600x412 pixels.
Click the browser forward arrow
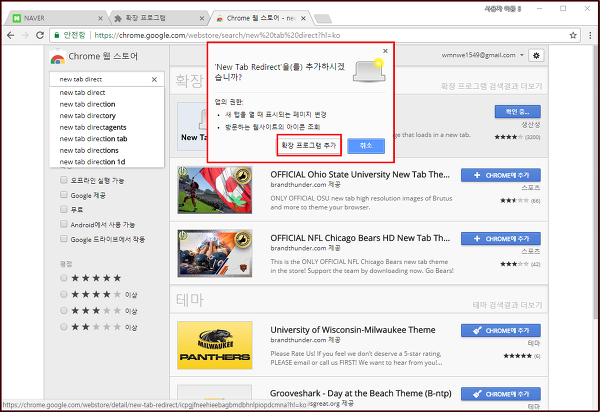click(x=25, y=35)
